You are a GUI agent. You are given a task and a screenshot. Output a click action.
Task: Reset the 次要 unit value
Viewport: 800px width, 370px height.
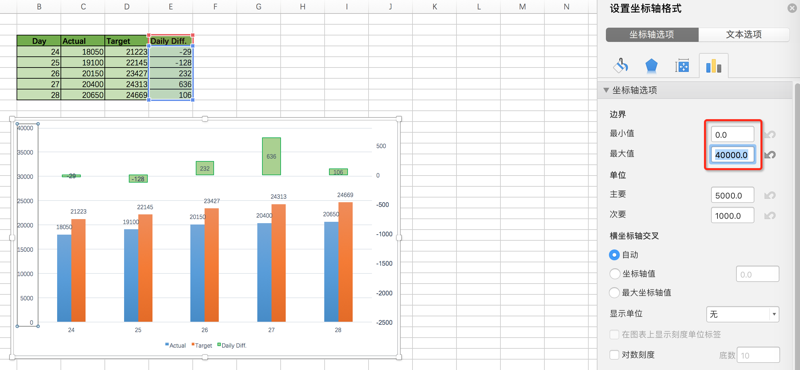point(770,215)
